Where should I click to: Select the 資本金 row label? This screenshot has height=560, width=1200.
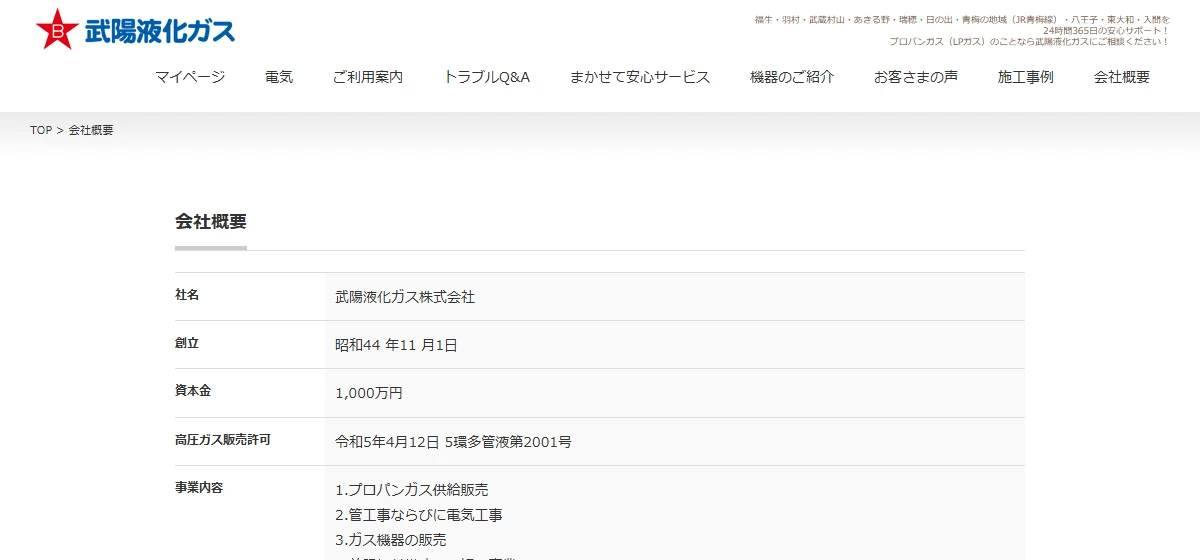[x=193, y=391]
